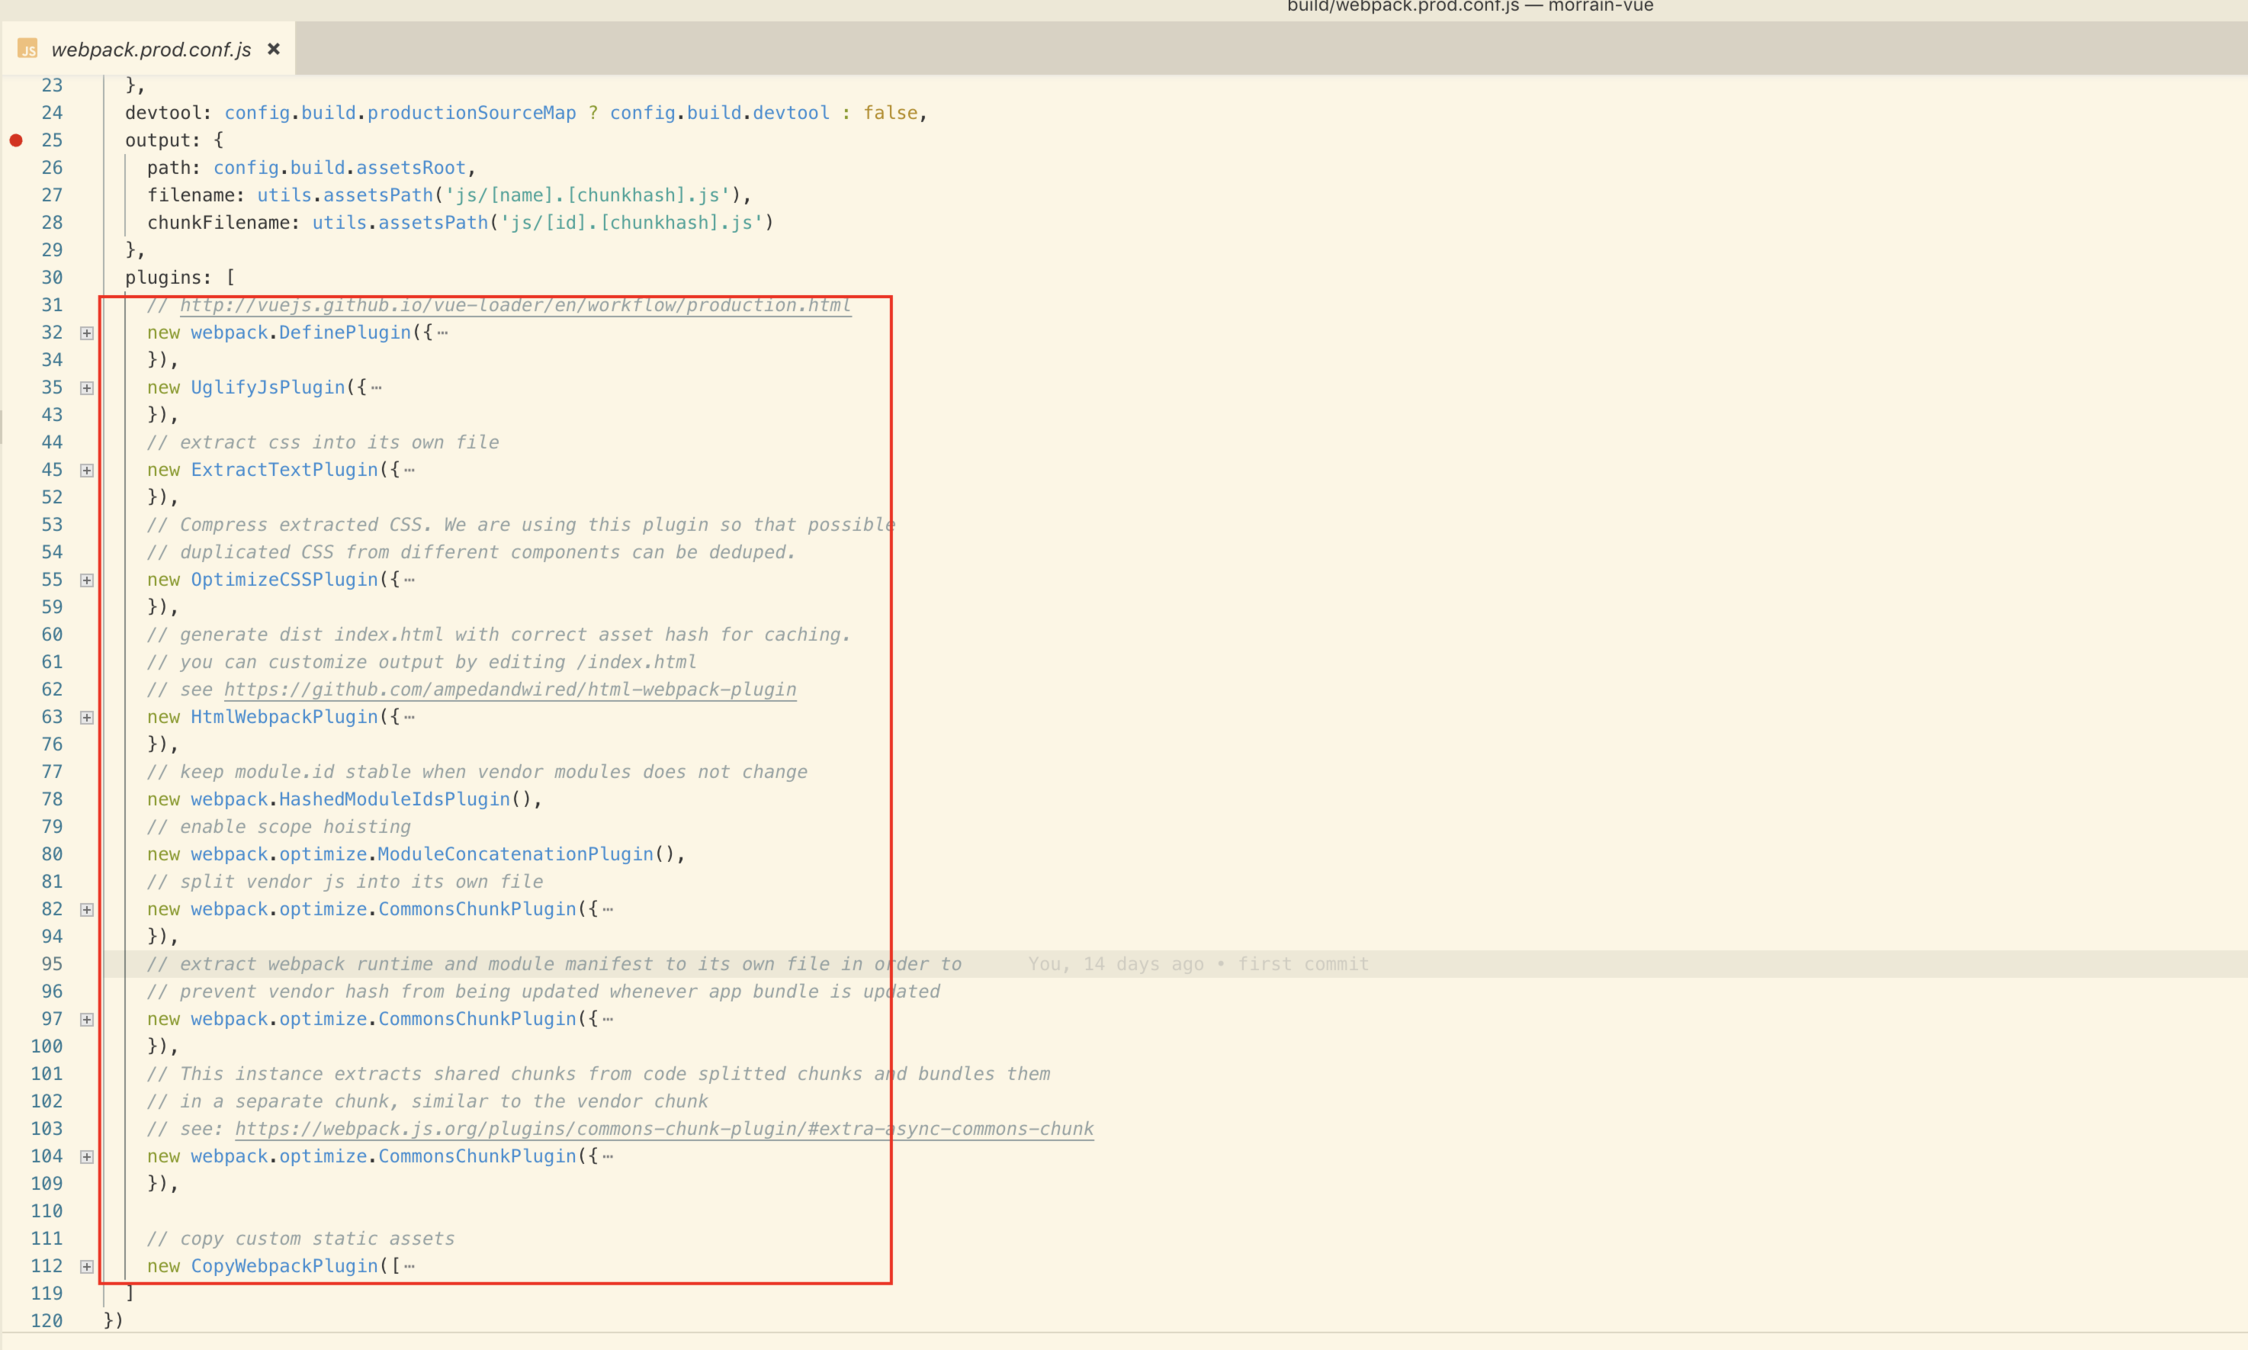Close the webpack.prod.conf.js tab

[x=273, y=49]
